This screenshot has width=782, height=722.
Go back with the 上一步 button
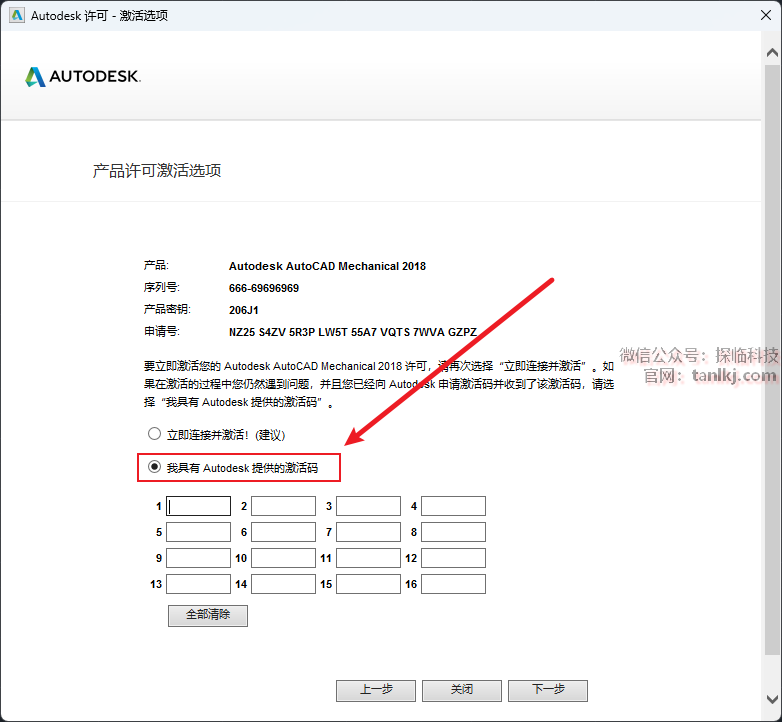(376, 690)
